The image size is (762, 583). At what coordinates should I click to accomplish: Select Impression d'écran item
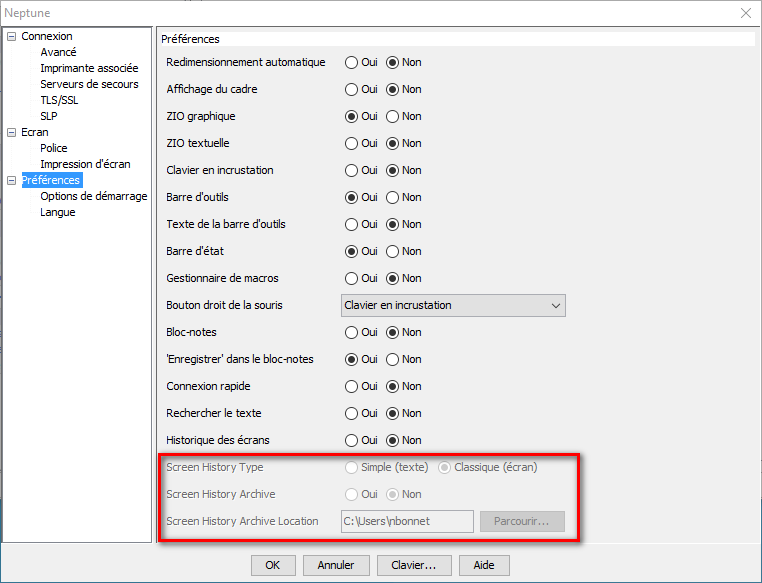coord(86,164)
